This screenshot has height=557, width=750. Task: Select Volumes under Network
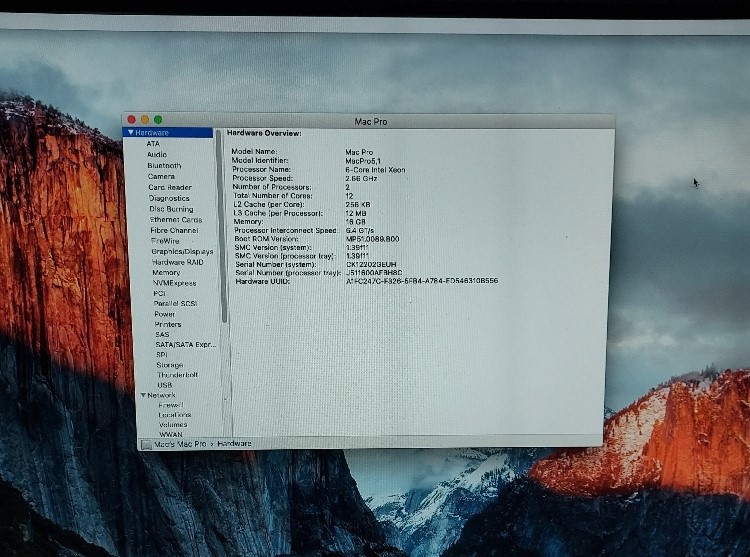[173, 425]
